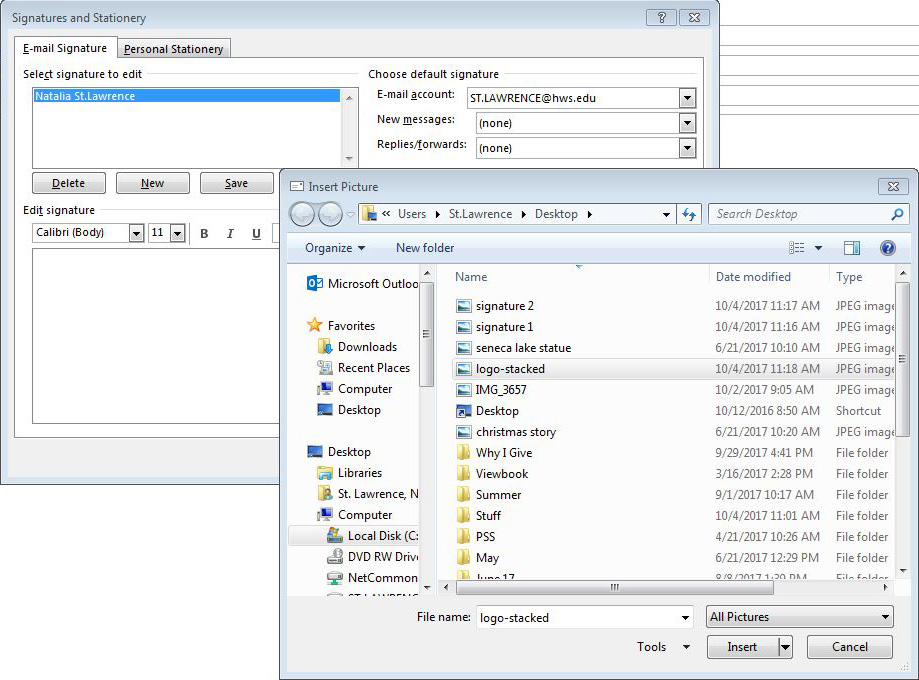Click the NetCommon network drive icon
The image size is (919, 680).
[335, 577]
